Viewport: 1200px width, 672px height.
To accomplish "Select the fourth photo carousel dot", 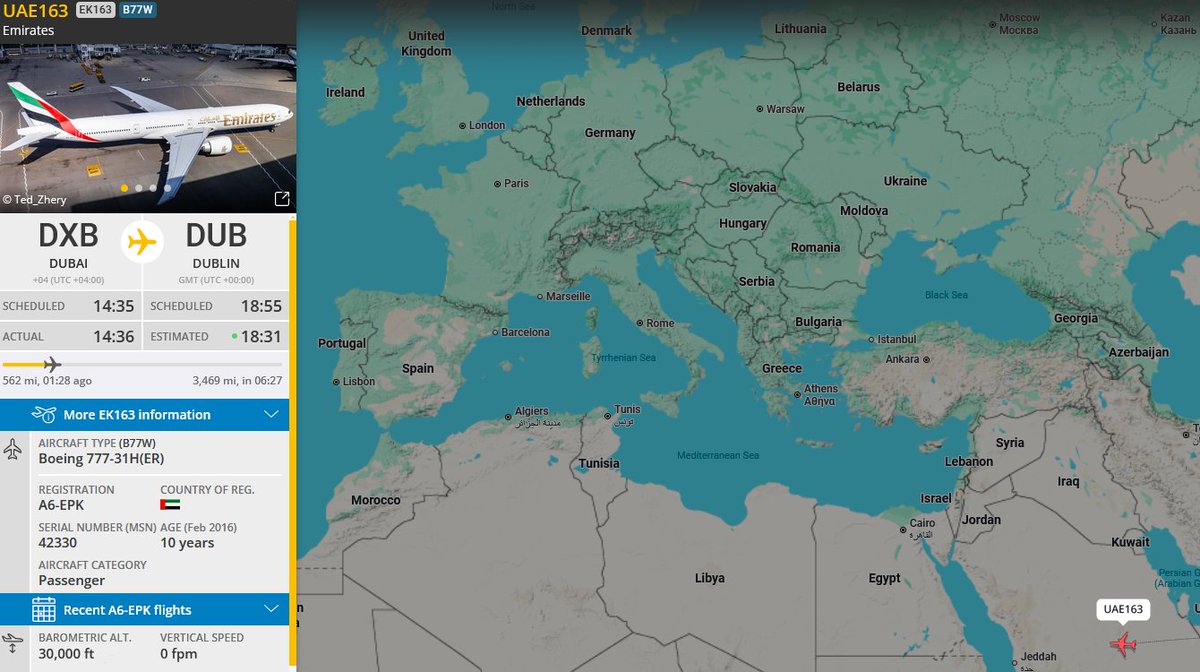I will coord(168,187).
